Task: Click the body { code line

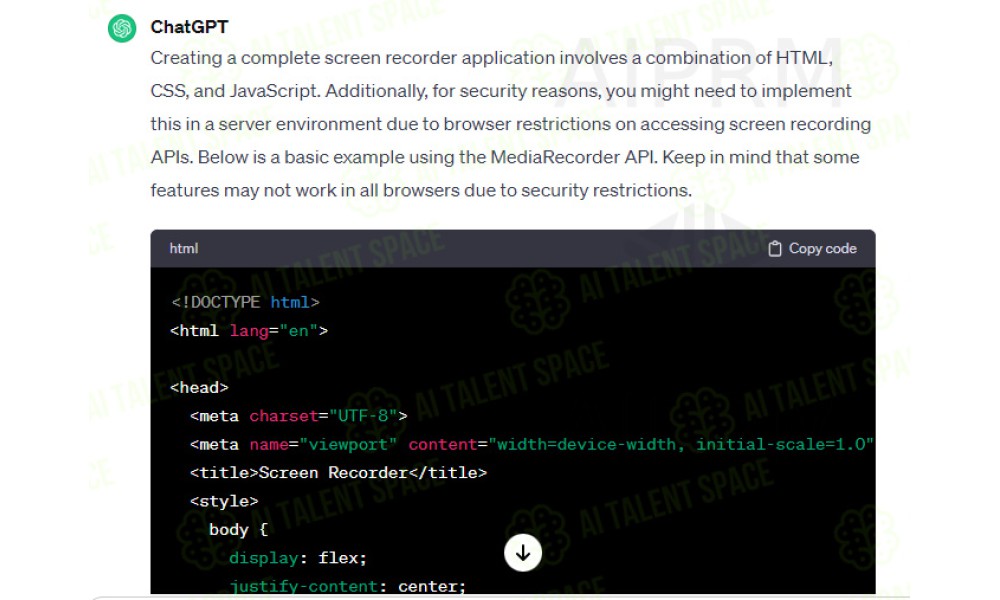Action: [239, 530]
